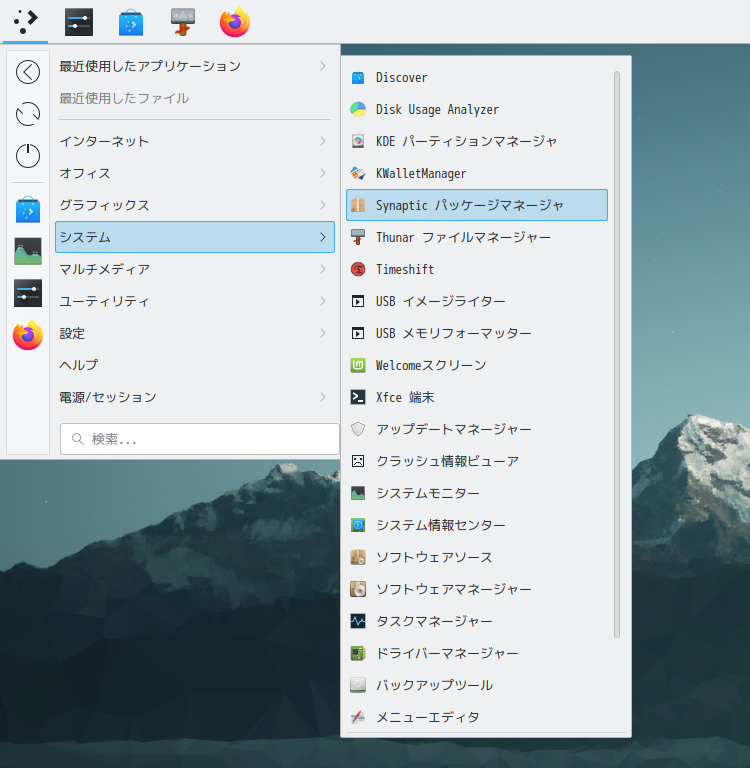The height and width of the screenshot is (768, 750).
Task: Expand インターネット category arrow
Action: [323, 141]
